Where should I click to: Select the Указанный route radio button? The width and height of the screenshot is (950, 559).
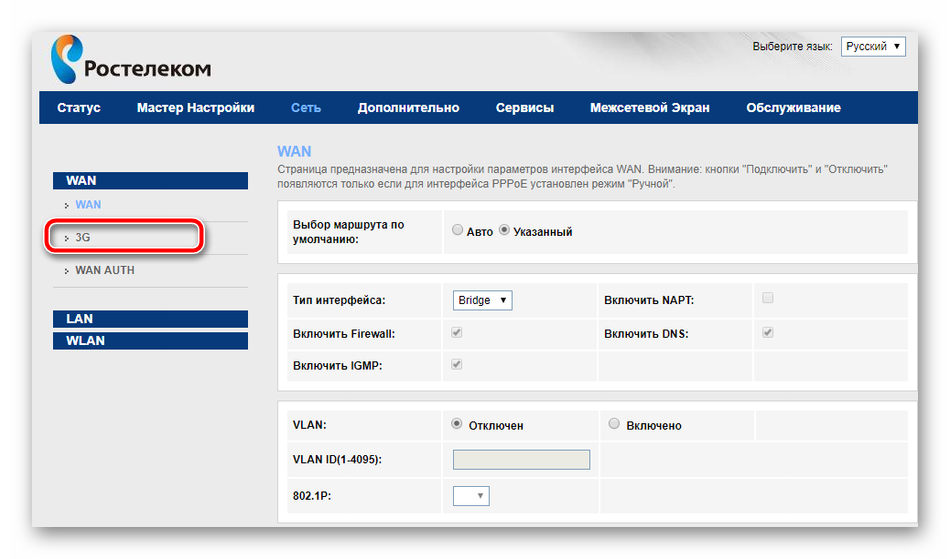(x=504, y=231)
